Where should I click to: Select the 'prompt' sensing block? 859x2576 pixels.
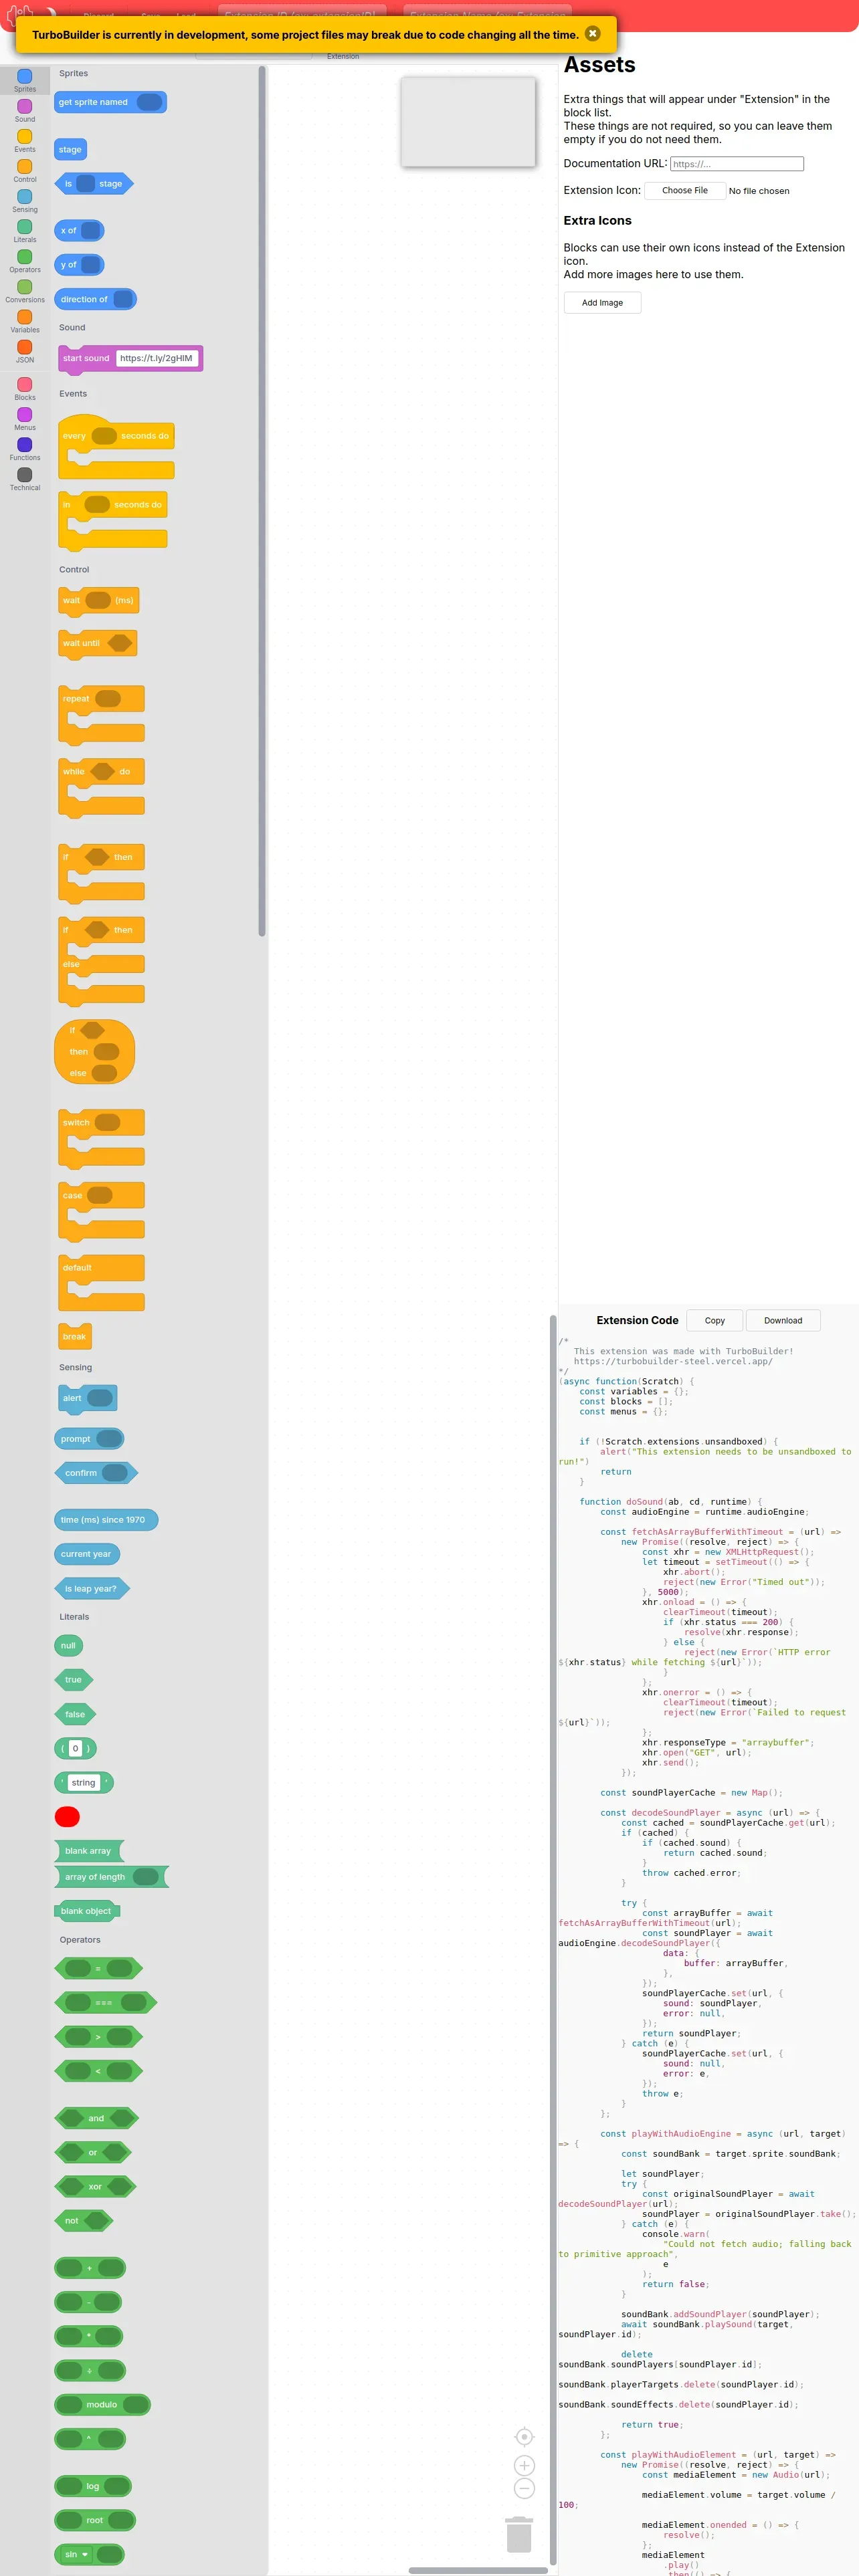(x=89, y=1438)
